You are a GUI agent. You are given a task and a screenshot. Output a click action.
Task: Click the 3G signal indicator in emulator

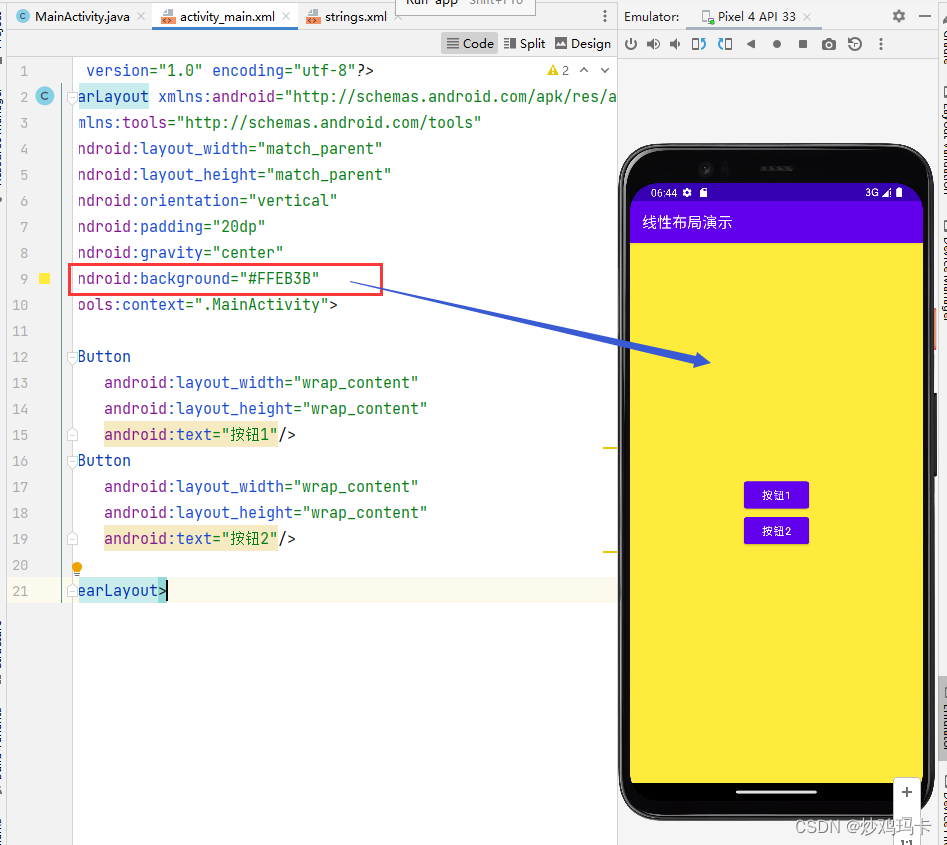point(877,193)
